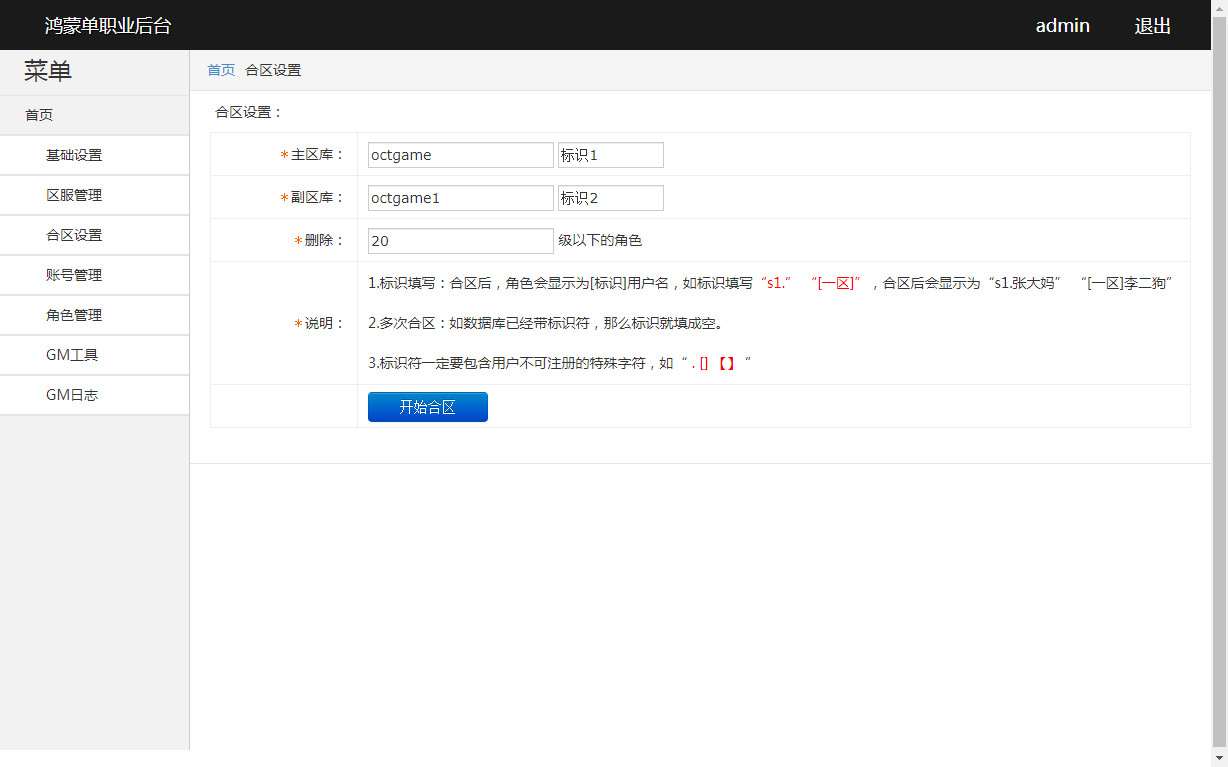Screen dimensions: 1228x767
Task: Open the admin account link
Action: click(x=1062, y=26)
